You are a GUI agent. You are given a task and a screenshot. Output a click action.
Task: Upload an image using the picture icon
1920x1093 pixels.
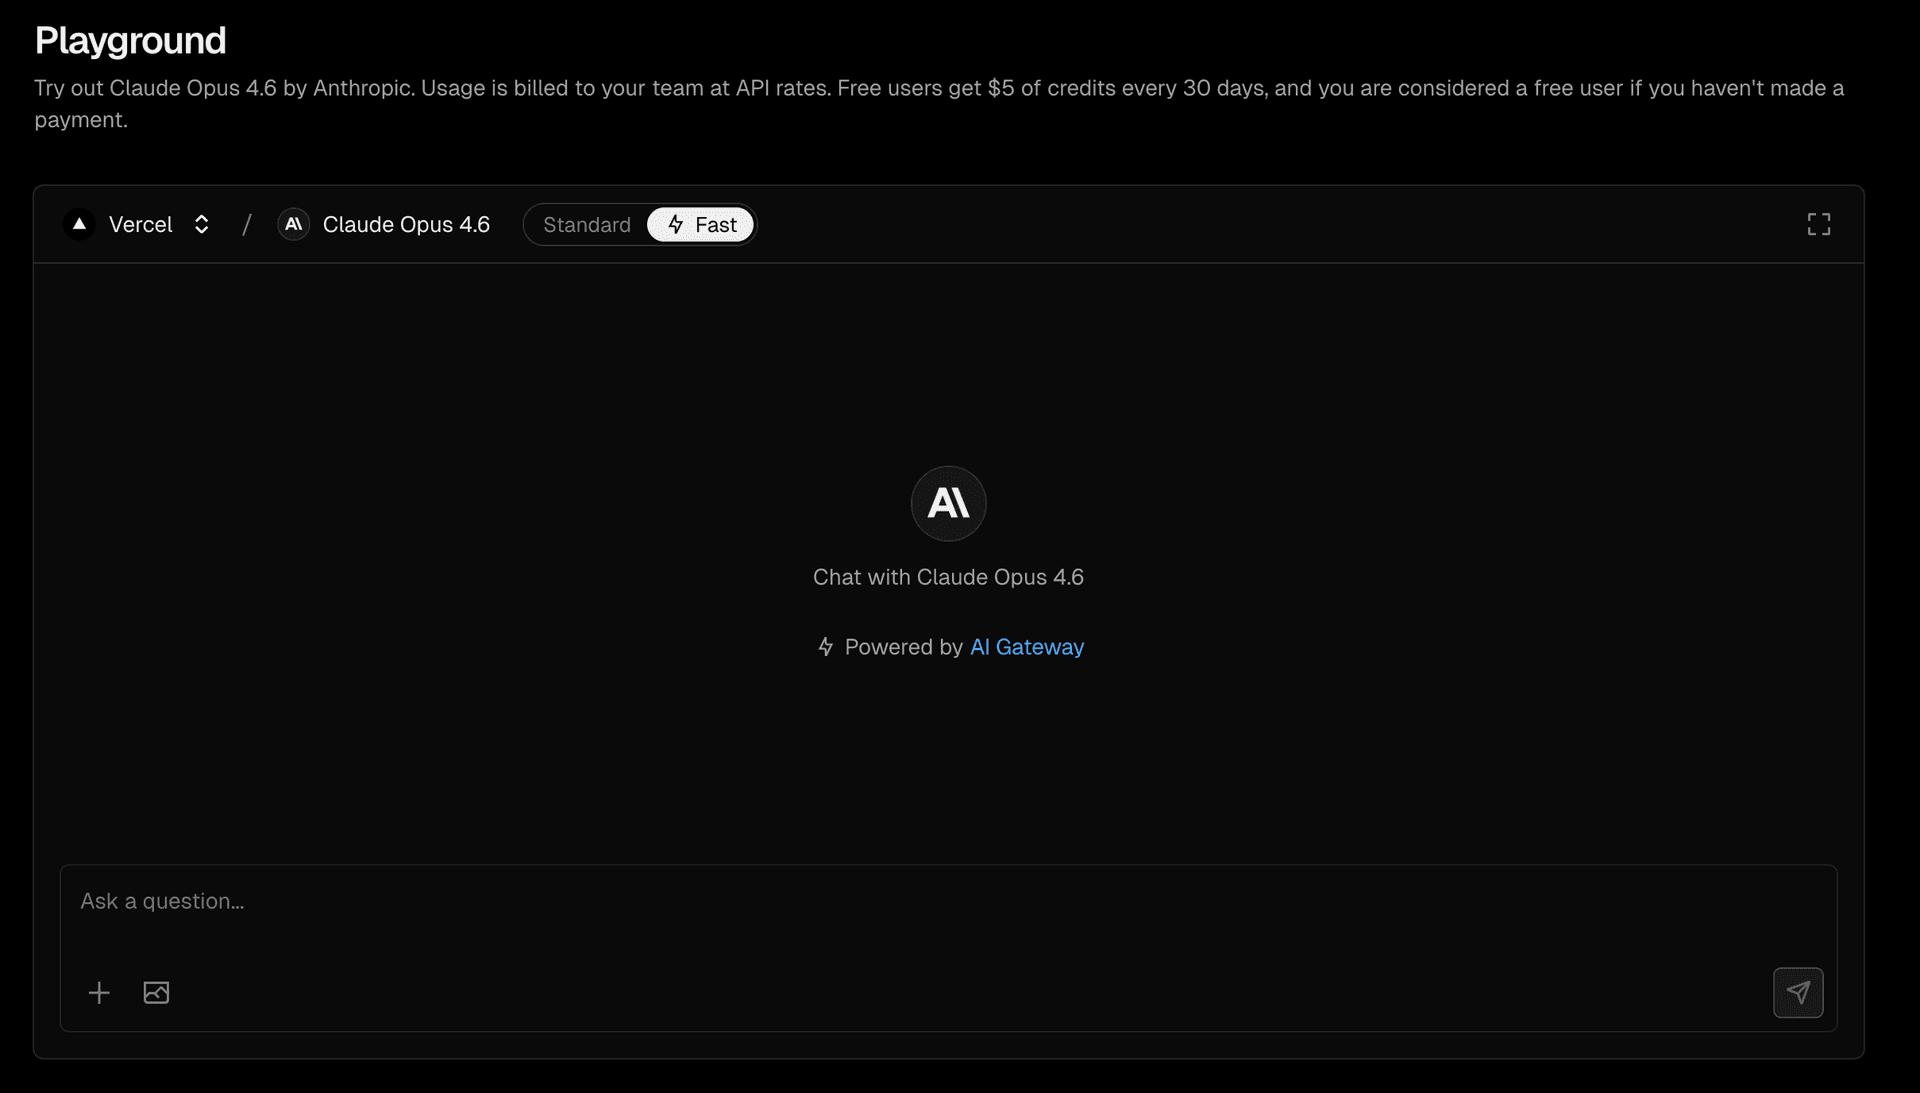(x=156, y=992)
